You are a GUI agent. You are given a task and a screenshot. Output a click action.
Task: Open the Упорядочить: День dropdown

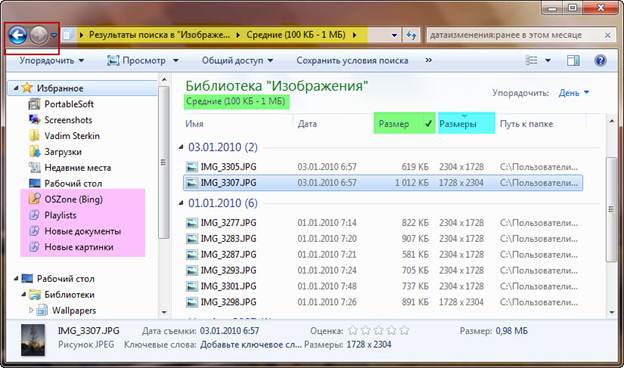pyautogui.click(x=573, y=93)
